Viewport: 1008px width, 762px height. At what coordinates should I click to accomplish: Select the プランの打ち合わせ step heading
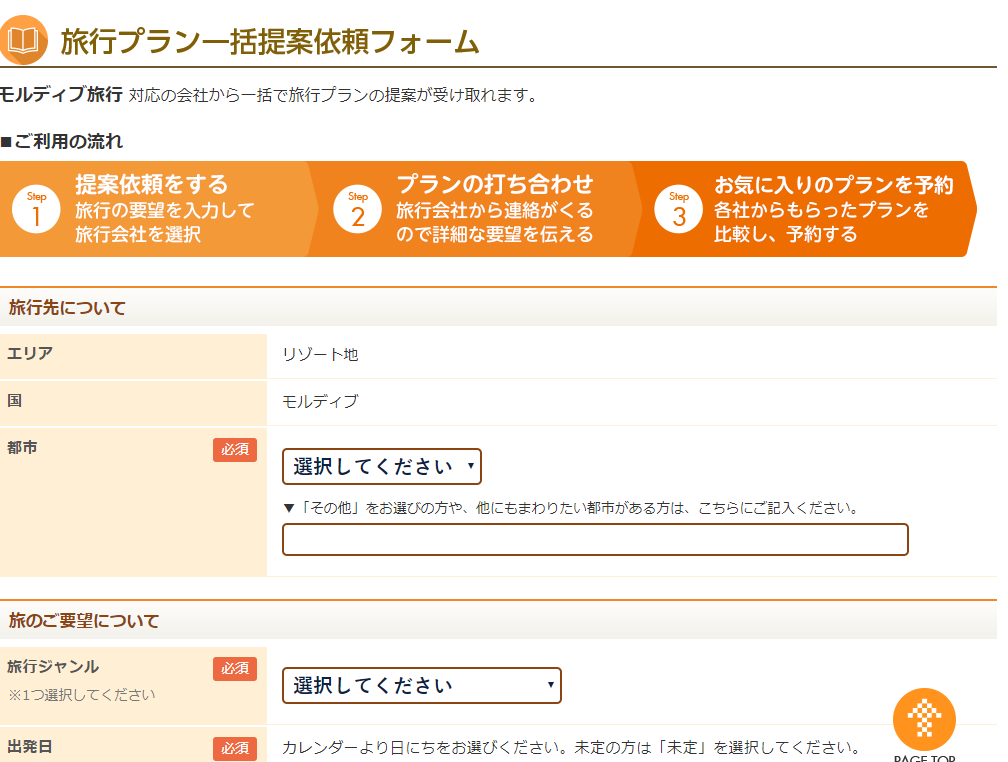[494, 185]
